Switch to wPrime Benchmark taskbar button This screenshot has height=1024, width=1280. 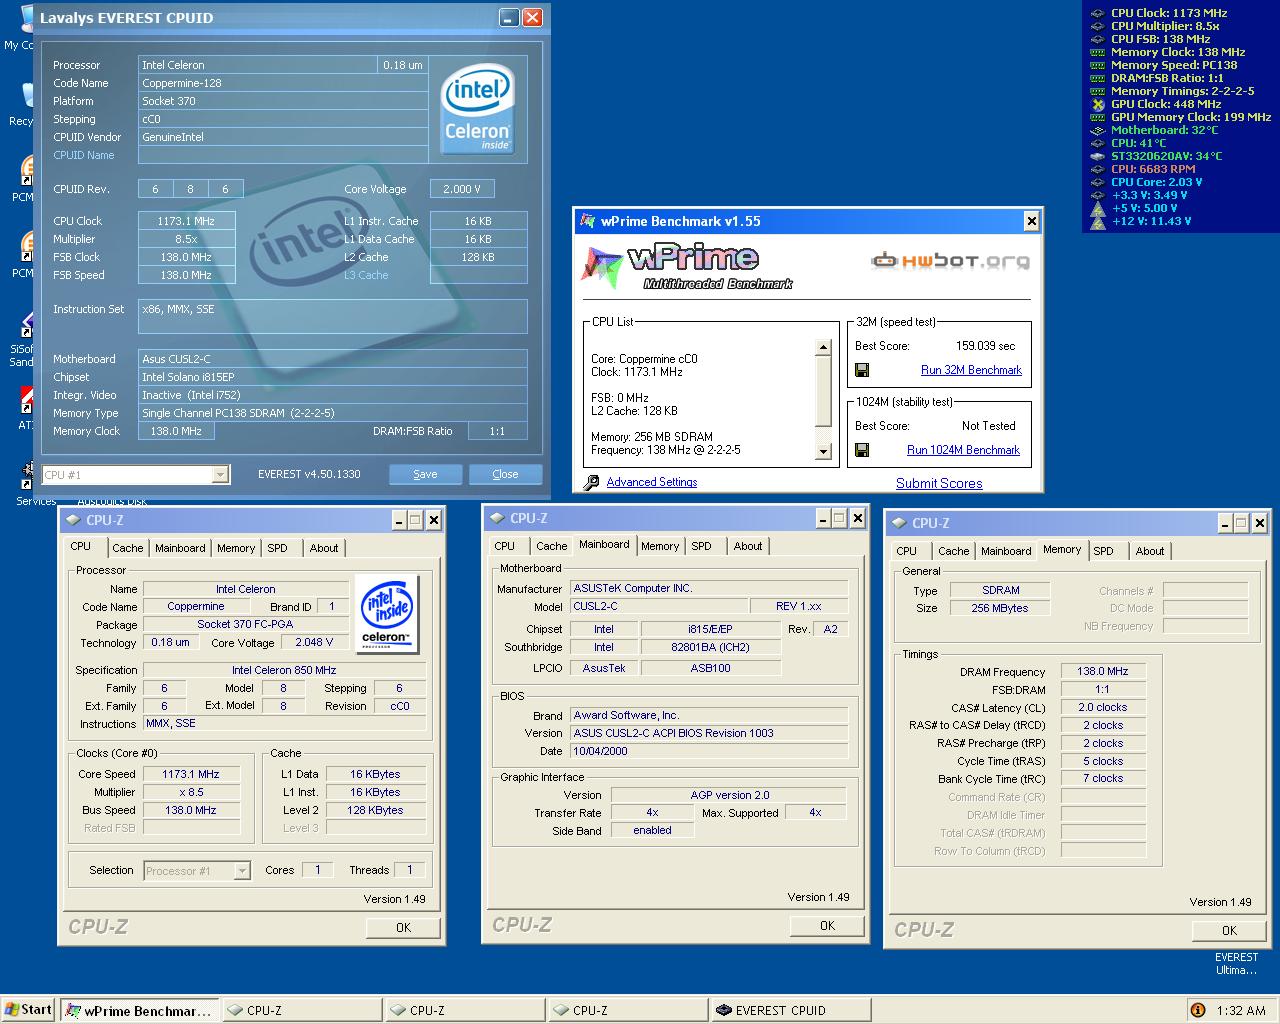coord(139,1010)
